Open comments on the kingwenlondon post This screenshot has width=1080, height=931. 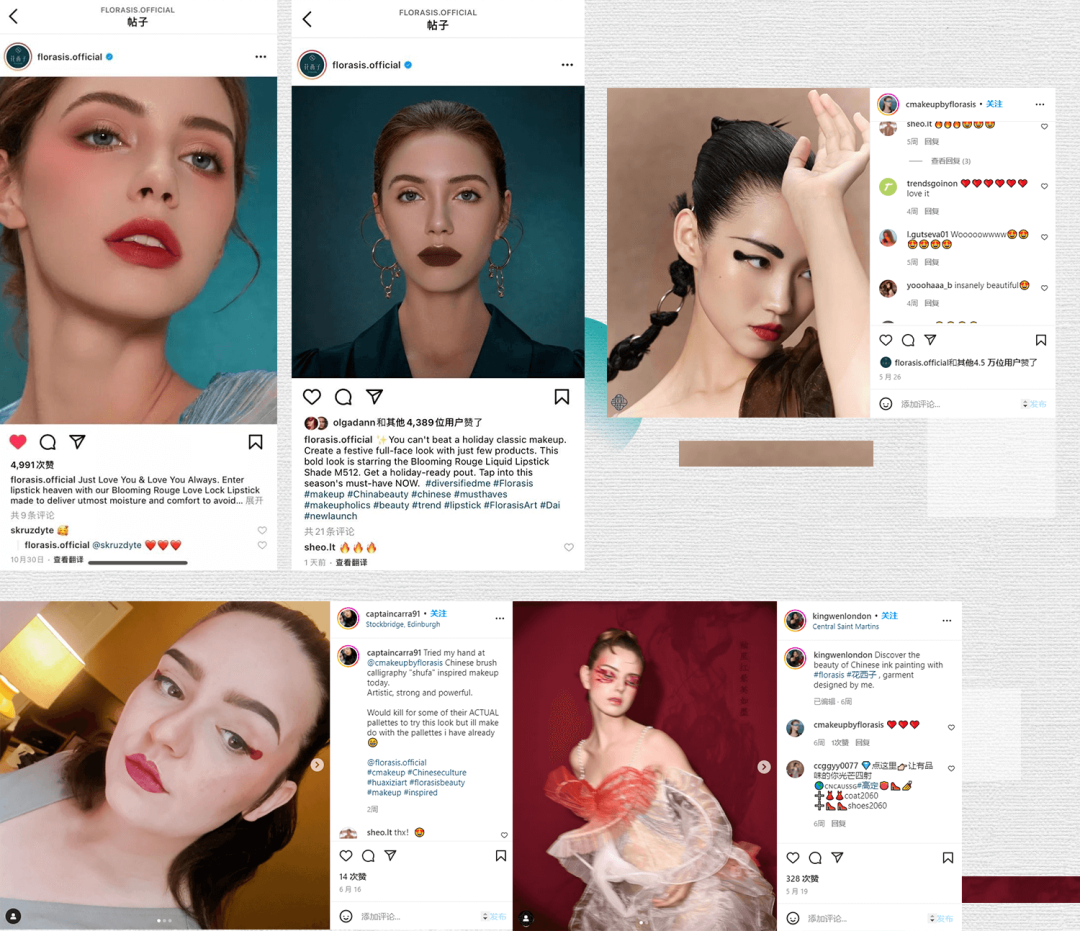point(815,857)
